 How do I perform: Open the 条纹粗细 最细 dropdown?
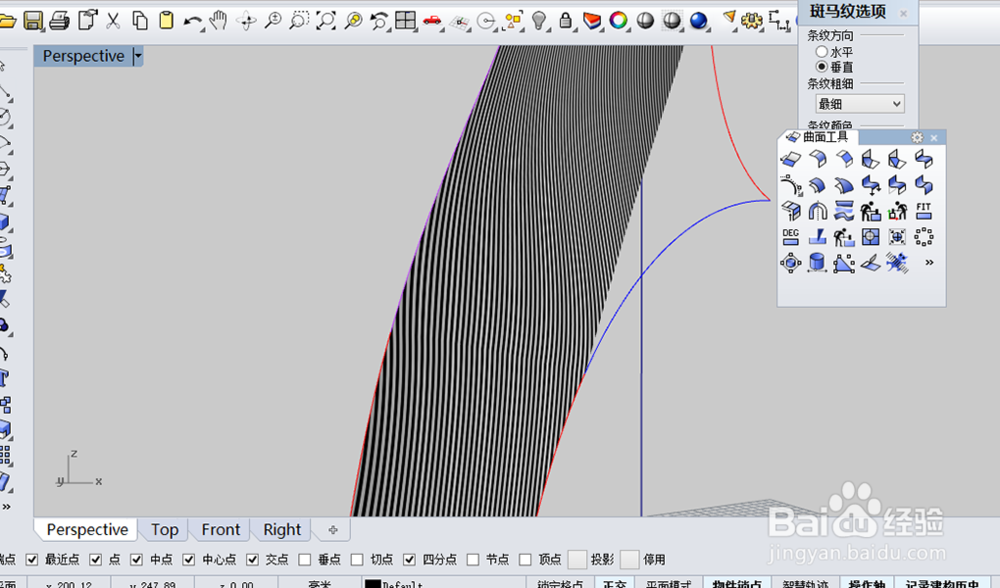click(860, 103)
